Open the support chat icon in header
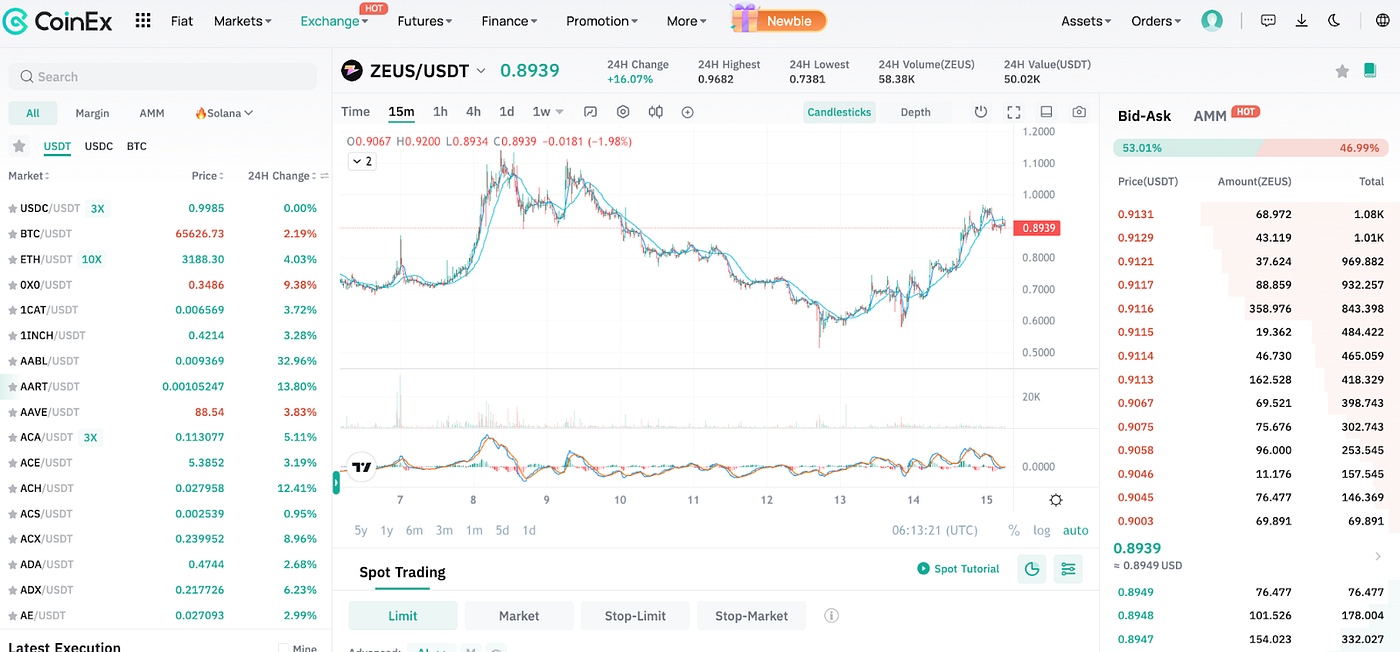 (x=1268, y=20)
